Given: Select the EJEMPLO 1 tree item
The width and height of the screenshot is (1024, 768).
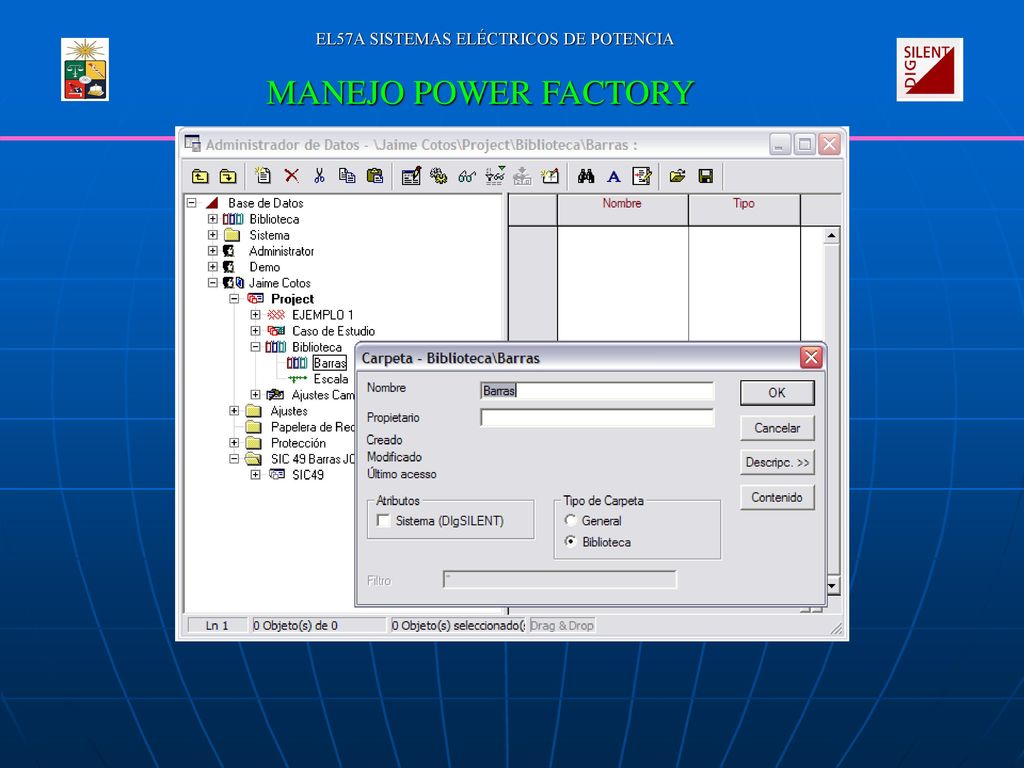Looking at the screenshot, I should (x=323, y=315).
